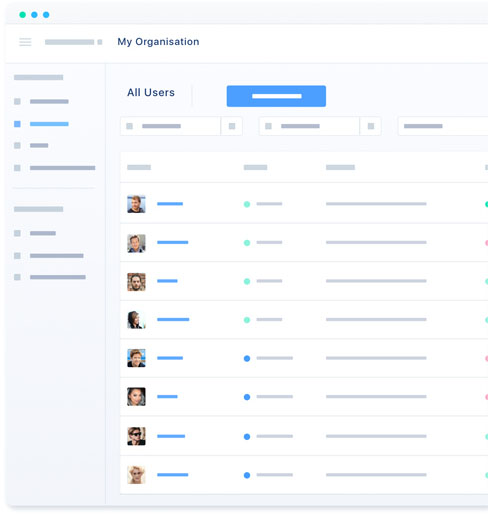
Task: Open the last user's blue name link
Action: [172, 474]
